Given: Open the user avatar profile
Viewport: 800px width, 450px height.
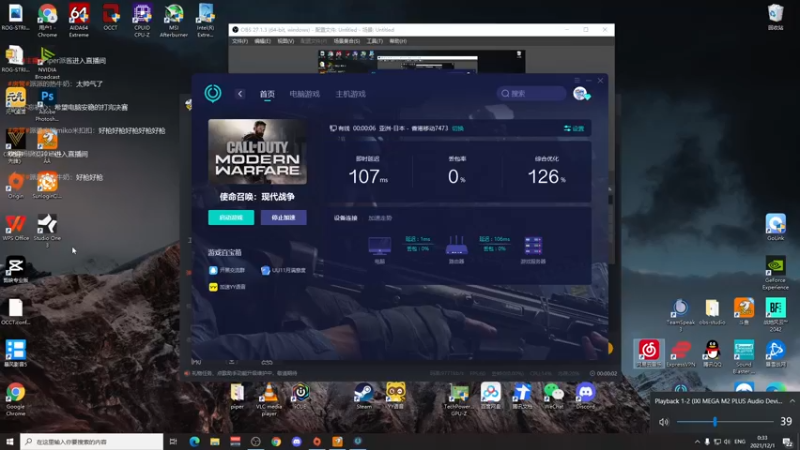Looking at the screenshot, I should [x=580, y=93].
